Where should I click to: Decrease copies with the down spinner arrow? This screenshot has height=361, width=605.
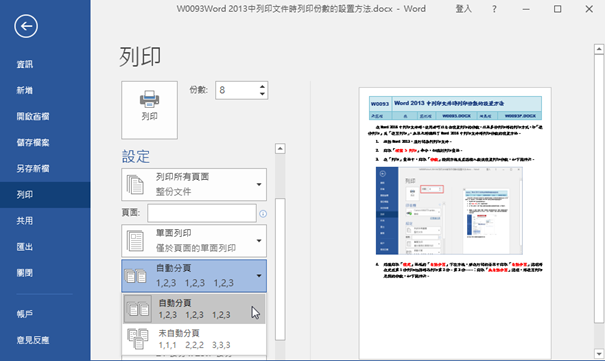(x=262, y=94)
